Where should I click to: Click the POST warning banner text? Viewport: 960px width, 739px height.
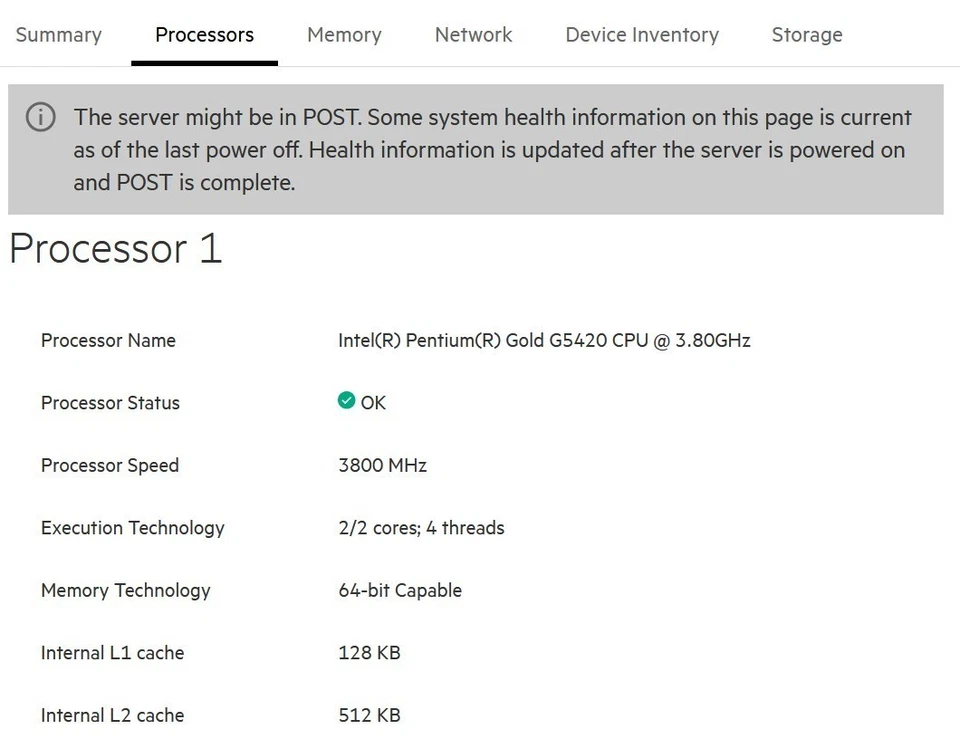[x=493, y=149]
